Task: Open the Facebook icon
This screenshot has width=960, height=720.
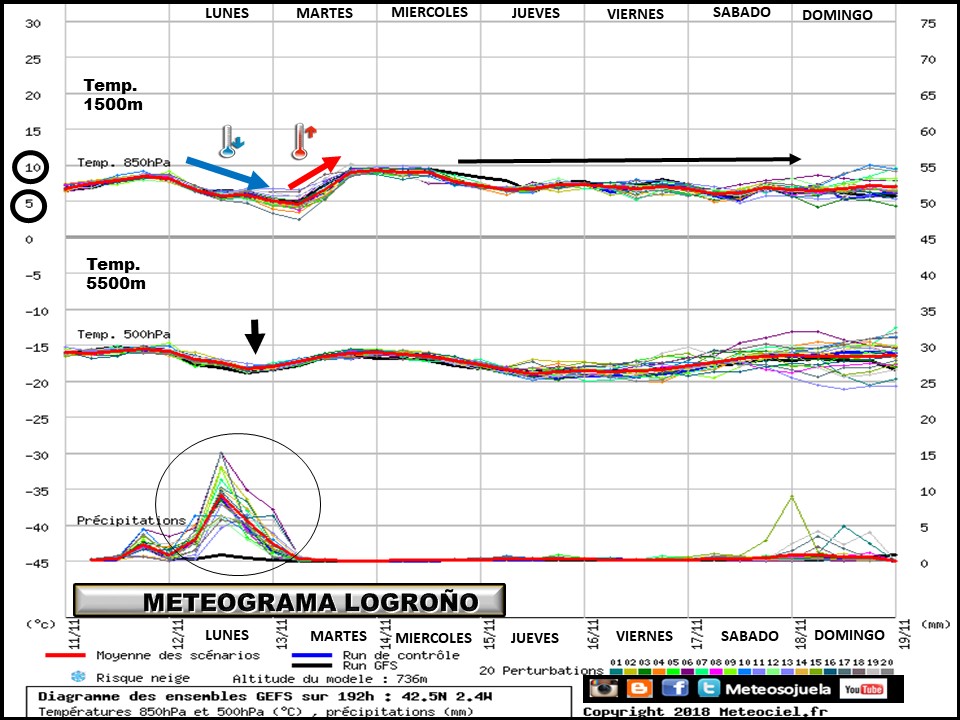Action: [x=675, y=688]
